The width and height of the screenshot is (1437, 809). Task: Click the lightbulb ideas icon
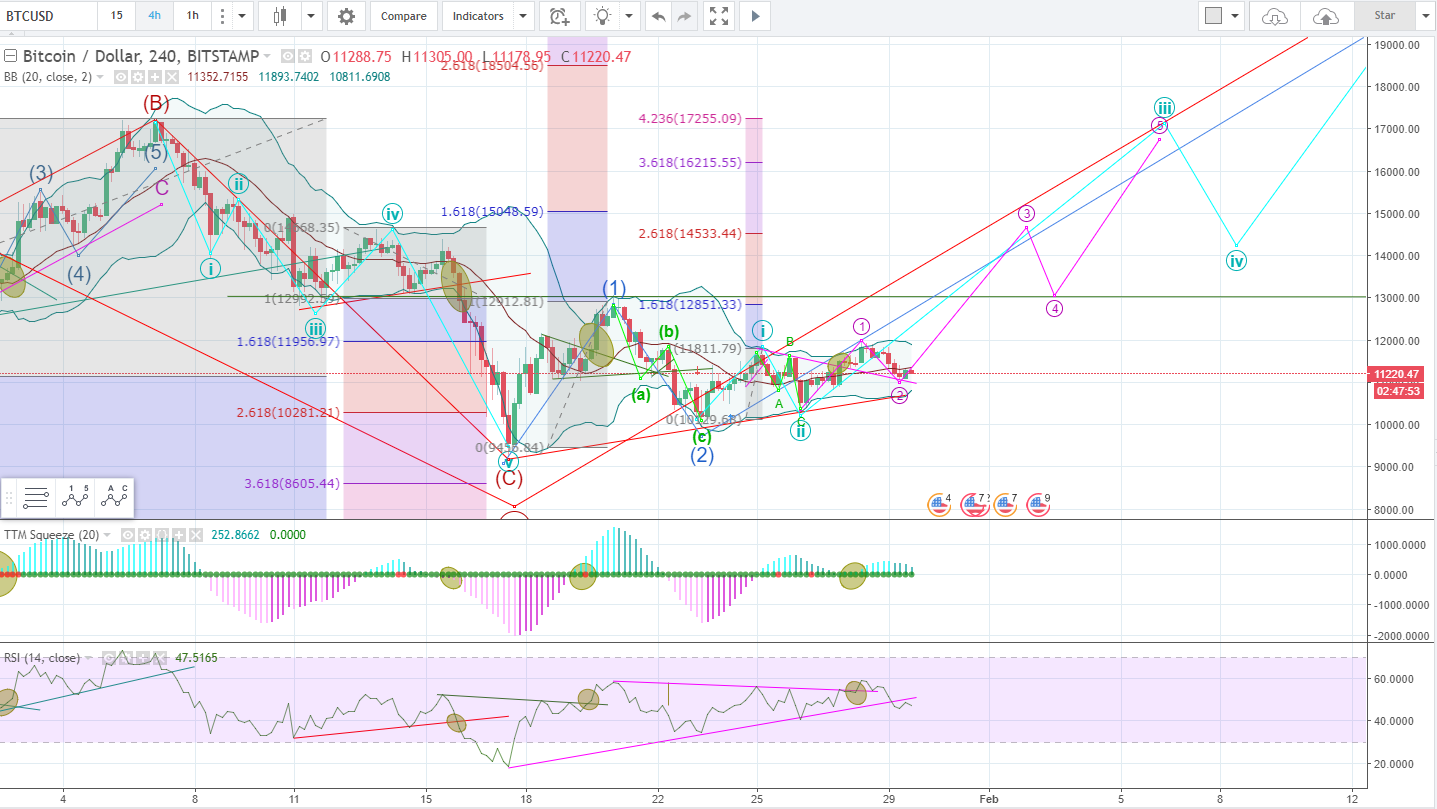pos(602,16)
